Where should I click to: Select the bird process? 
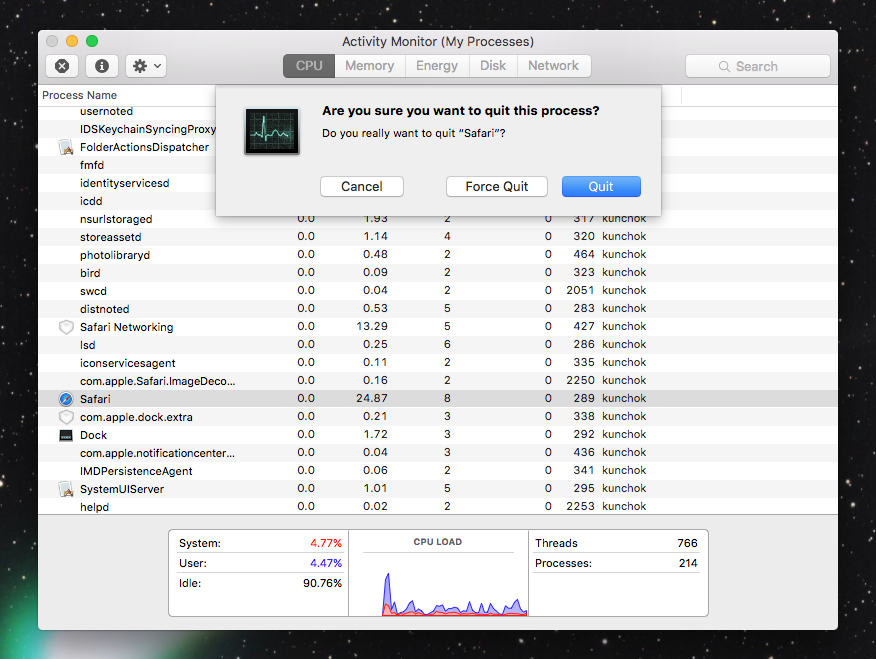[x=90, y=273]
